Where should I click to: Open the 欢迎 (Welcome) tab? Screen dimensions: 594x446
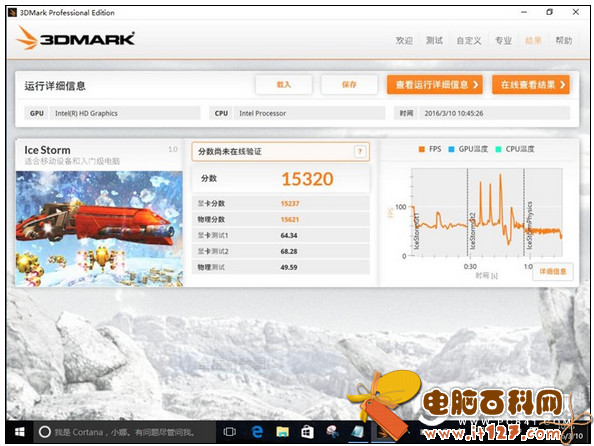click(404, 41)
